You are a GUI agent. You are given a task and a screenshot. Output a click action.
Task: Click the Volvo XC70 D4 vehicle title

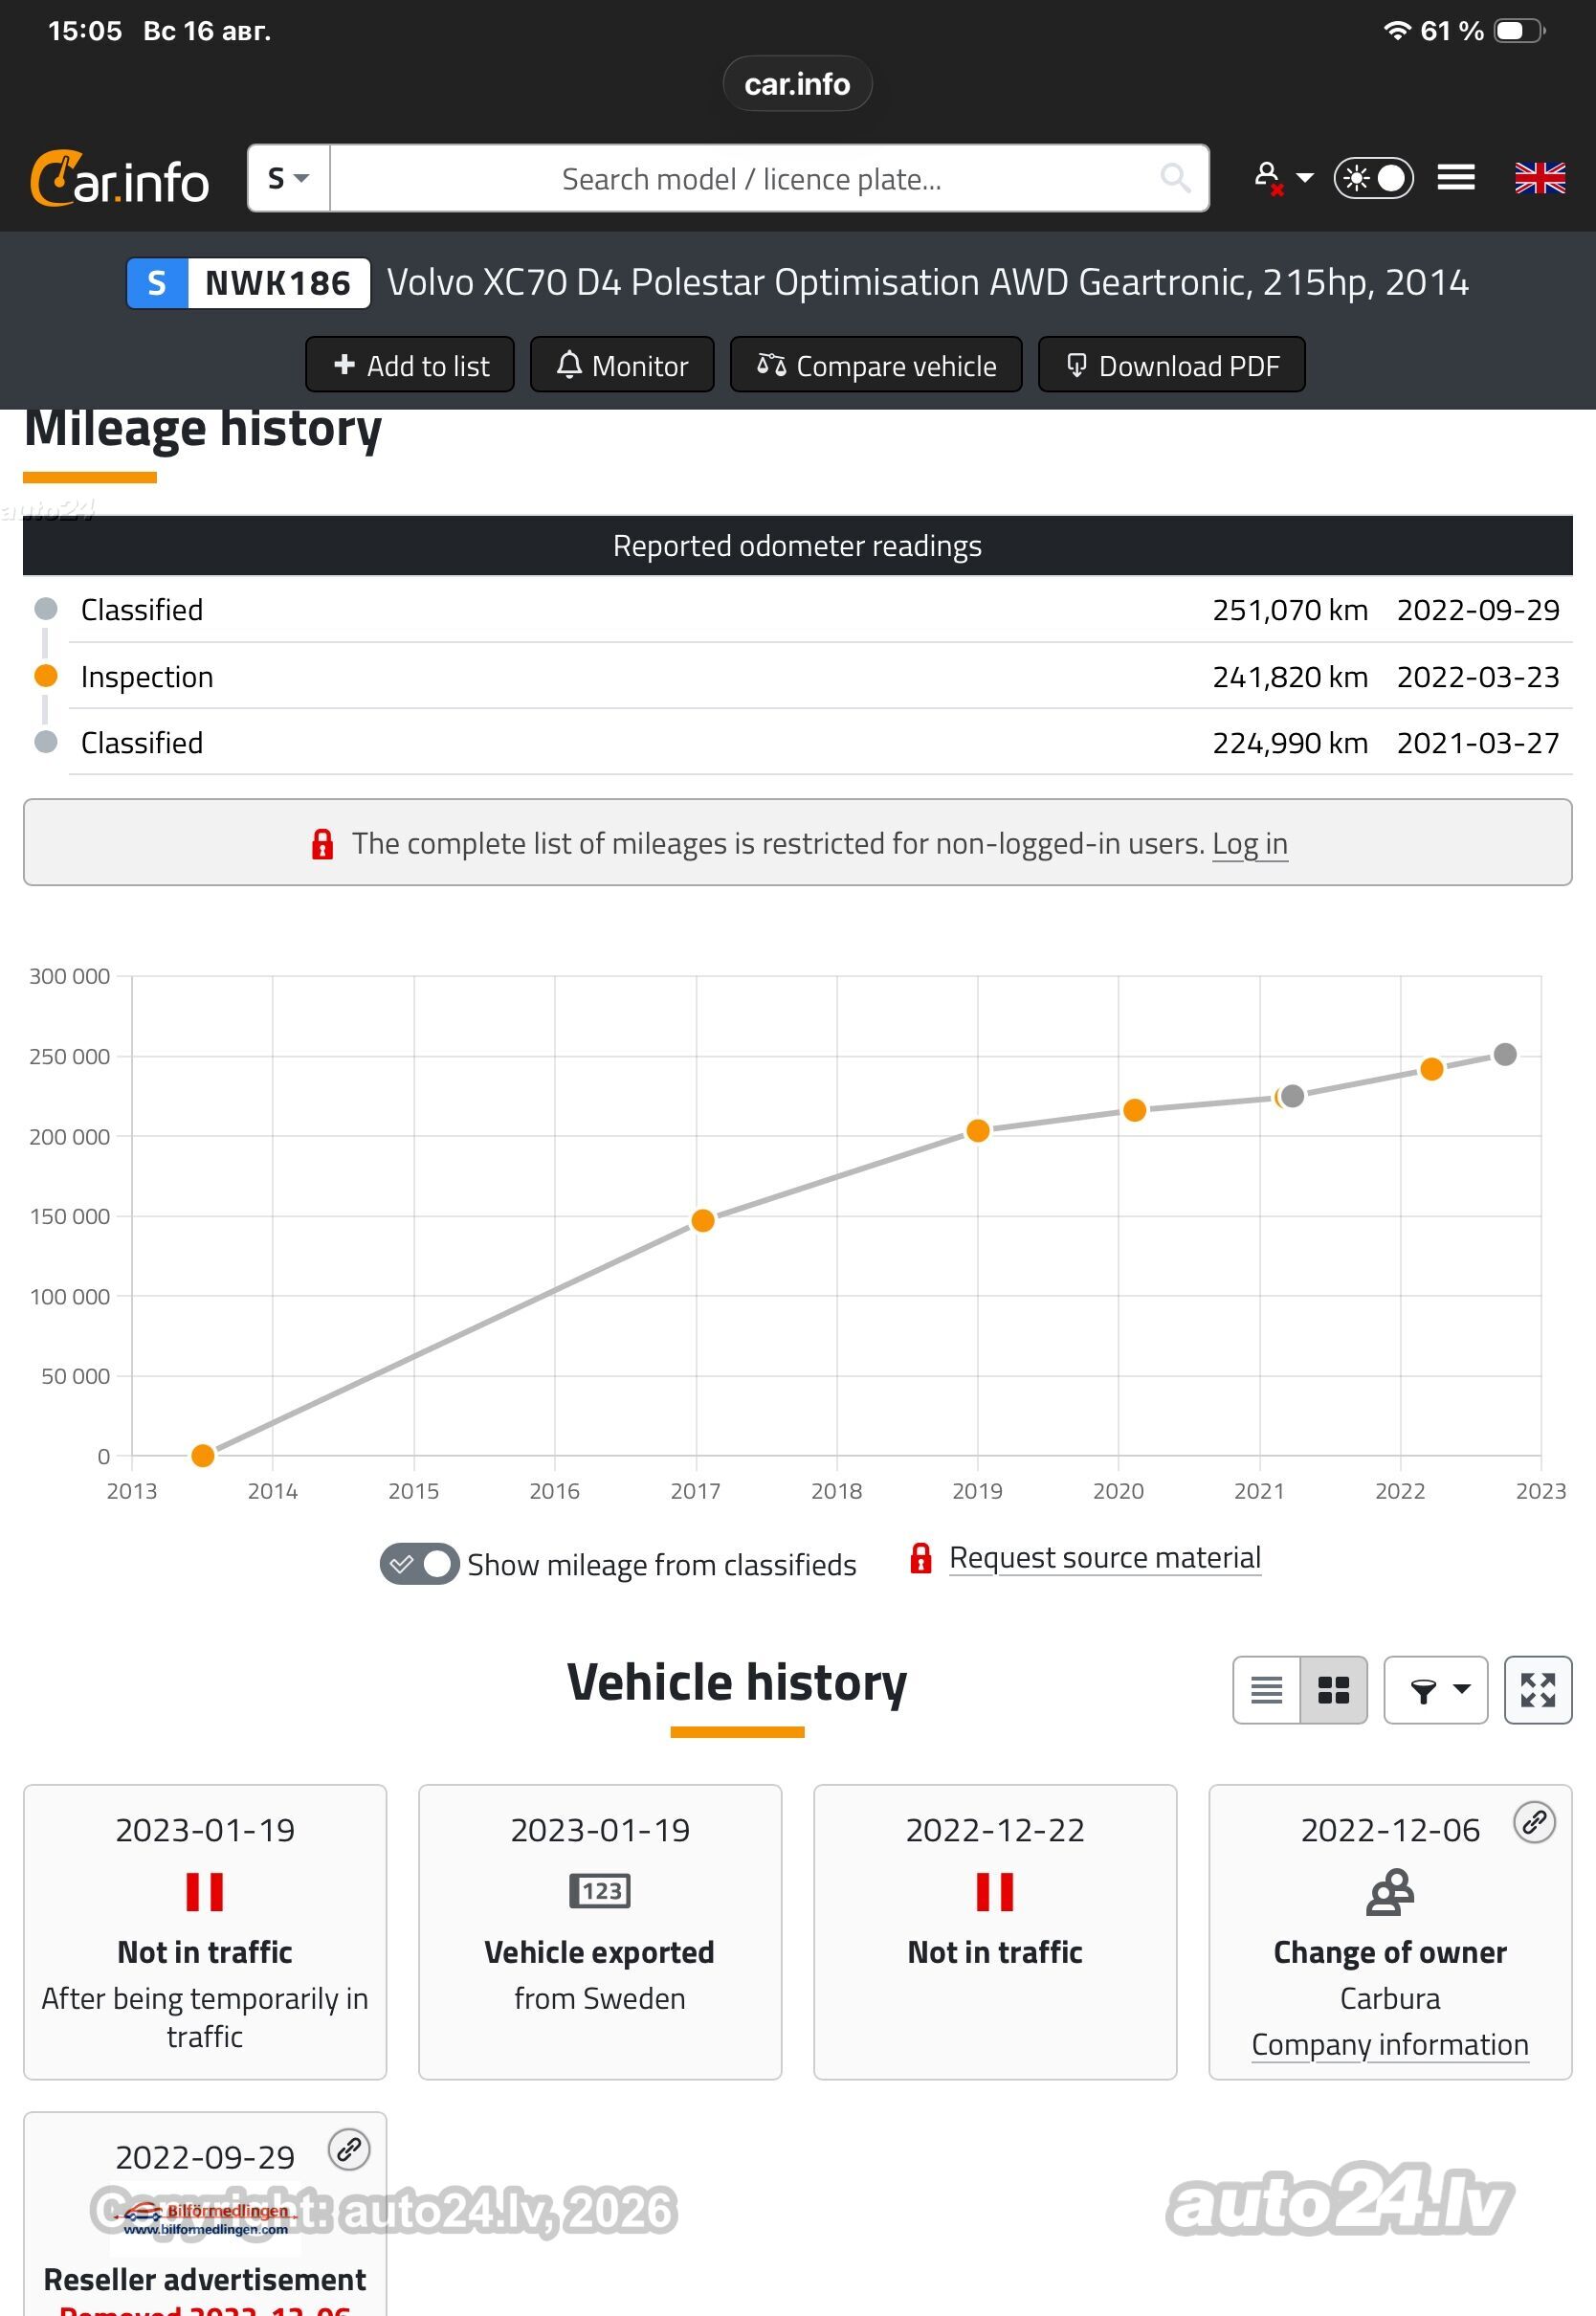coord(927,283)
